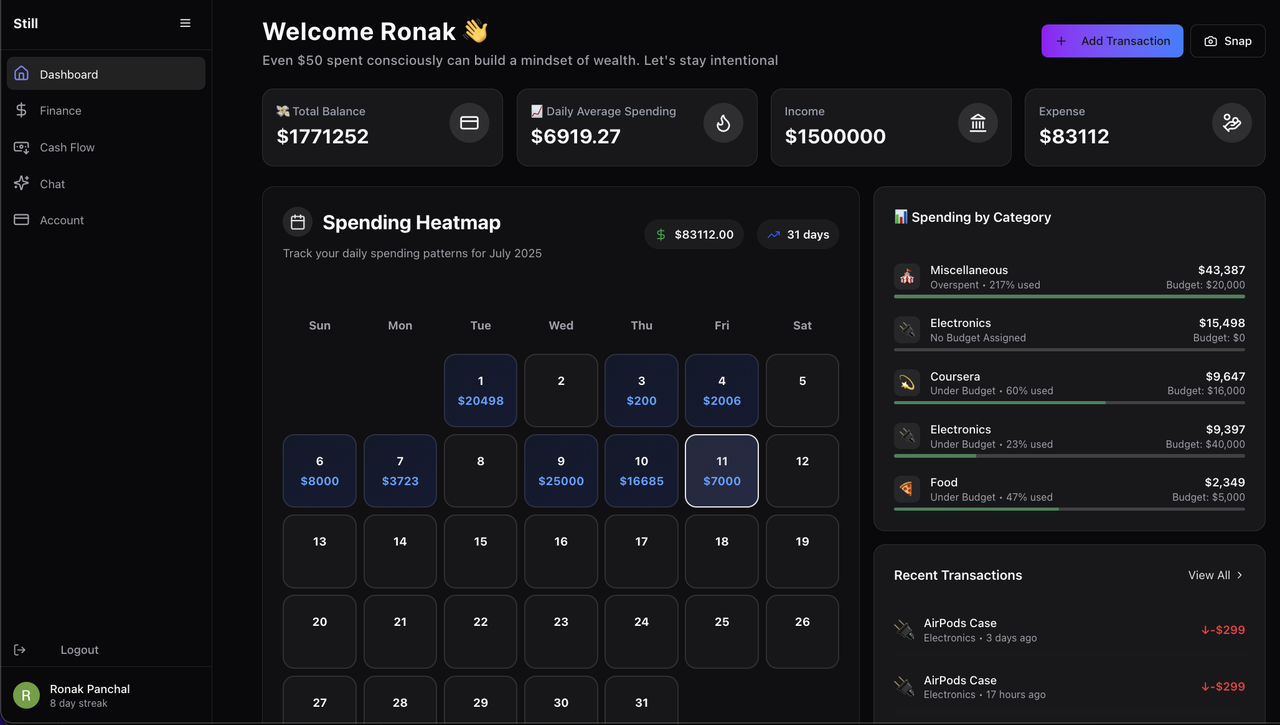Click the Add Transaction button
1280x725 pixels.
1112,41
